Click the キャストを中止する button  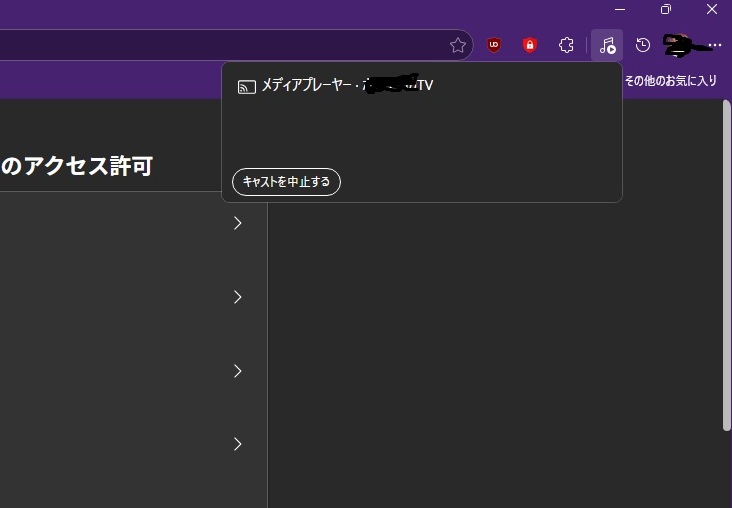286,182
